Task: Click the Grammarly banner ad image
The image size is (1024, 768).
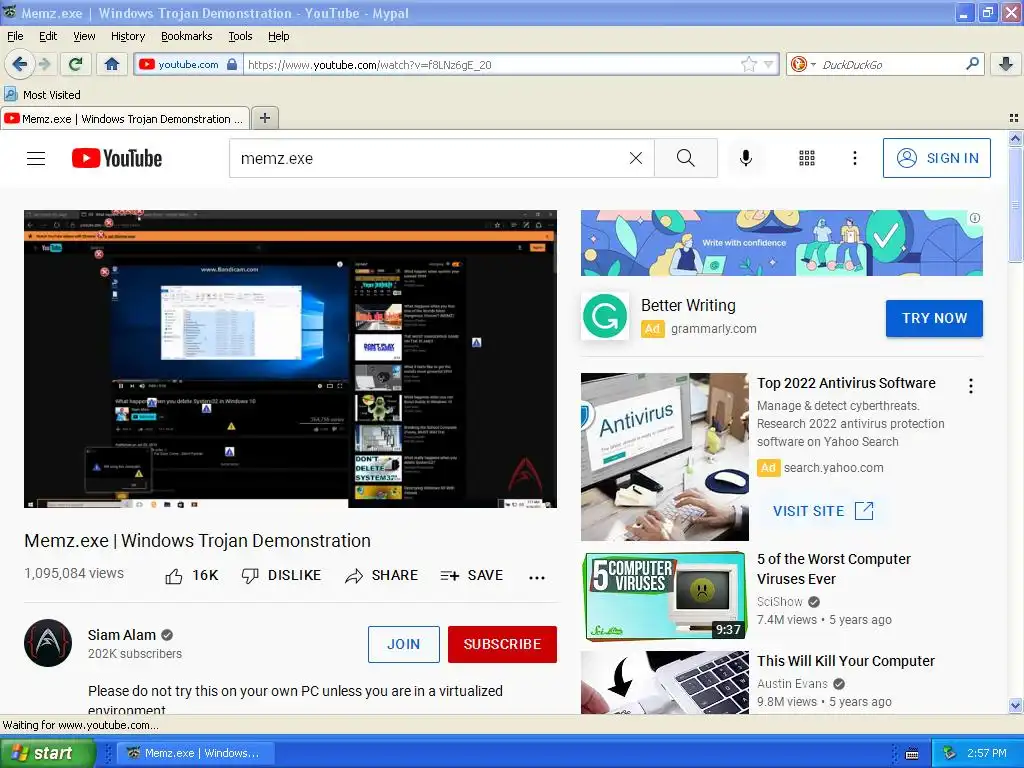Action: coord(782,243)
